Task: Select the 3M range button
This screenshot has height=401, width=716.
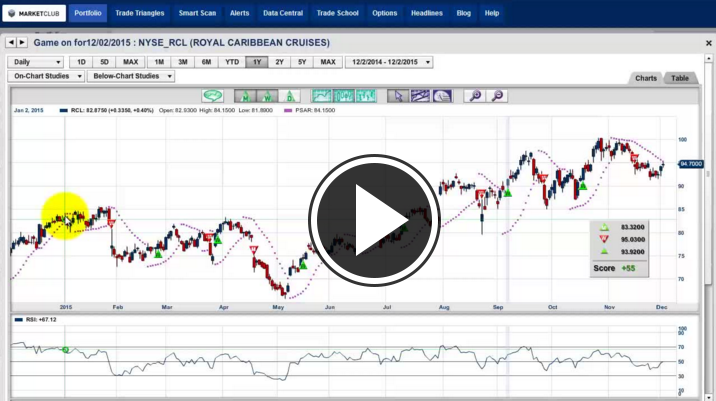Action: [183, 62]
